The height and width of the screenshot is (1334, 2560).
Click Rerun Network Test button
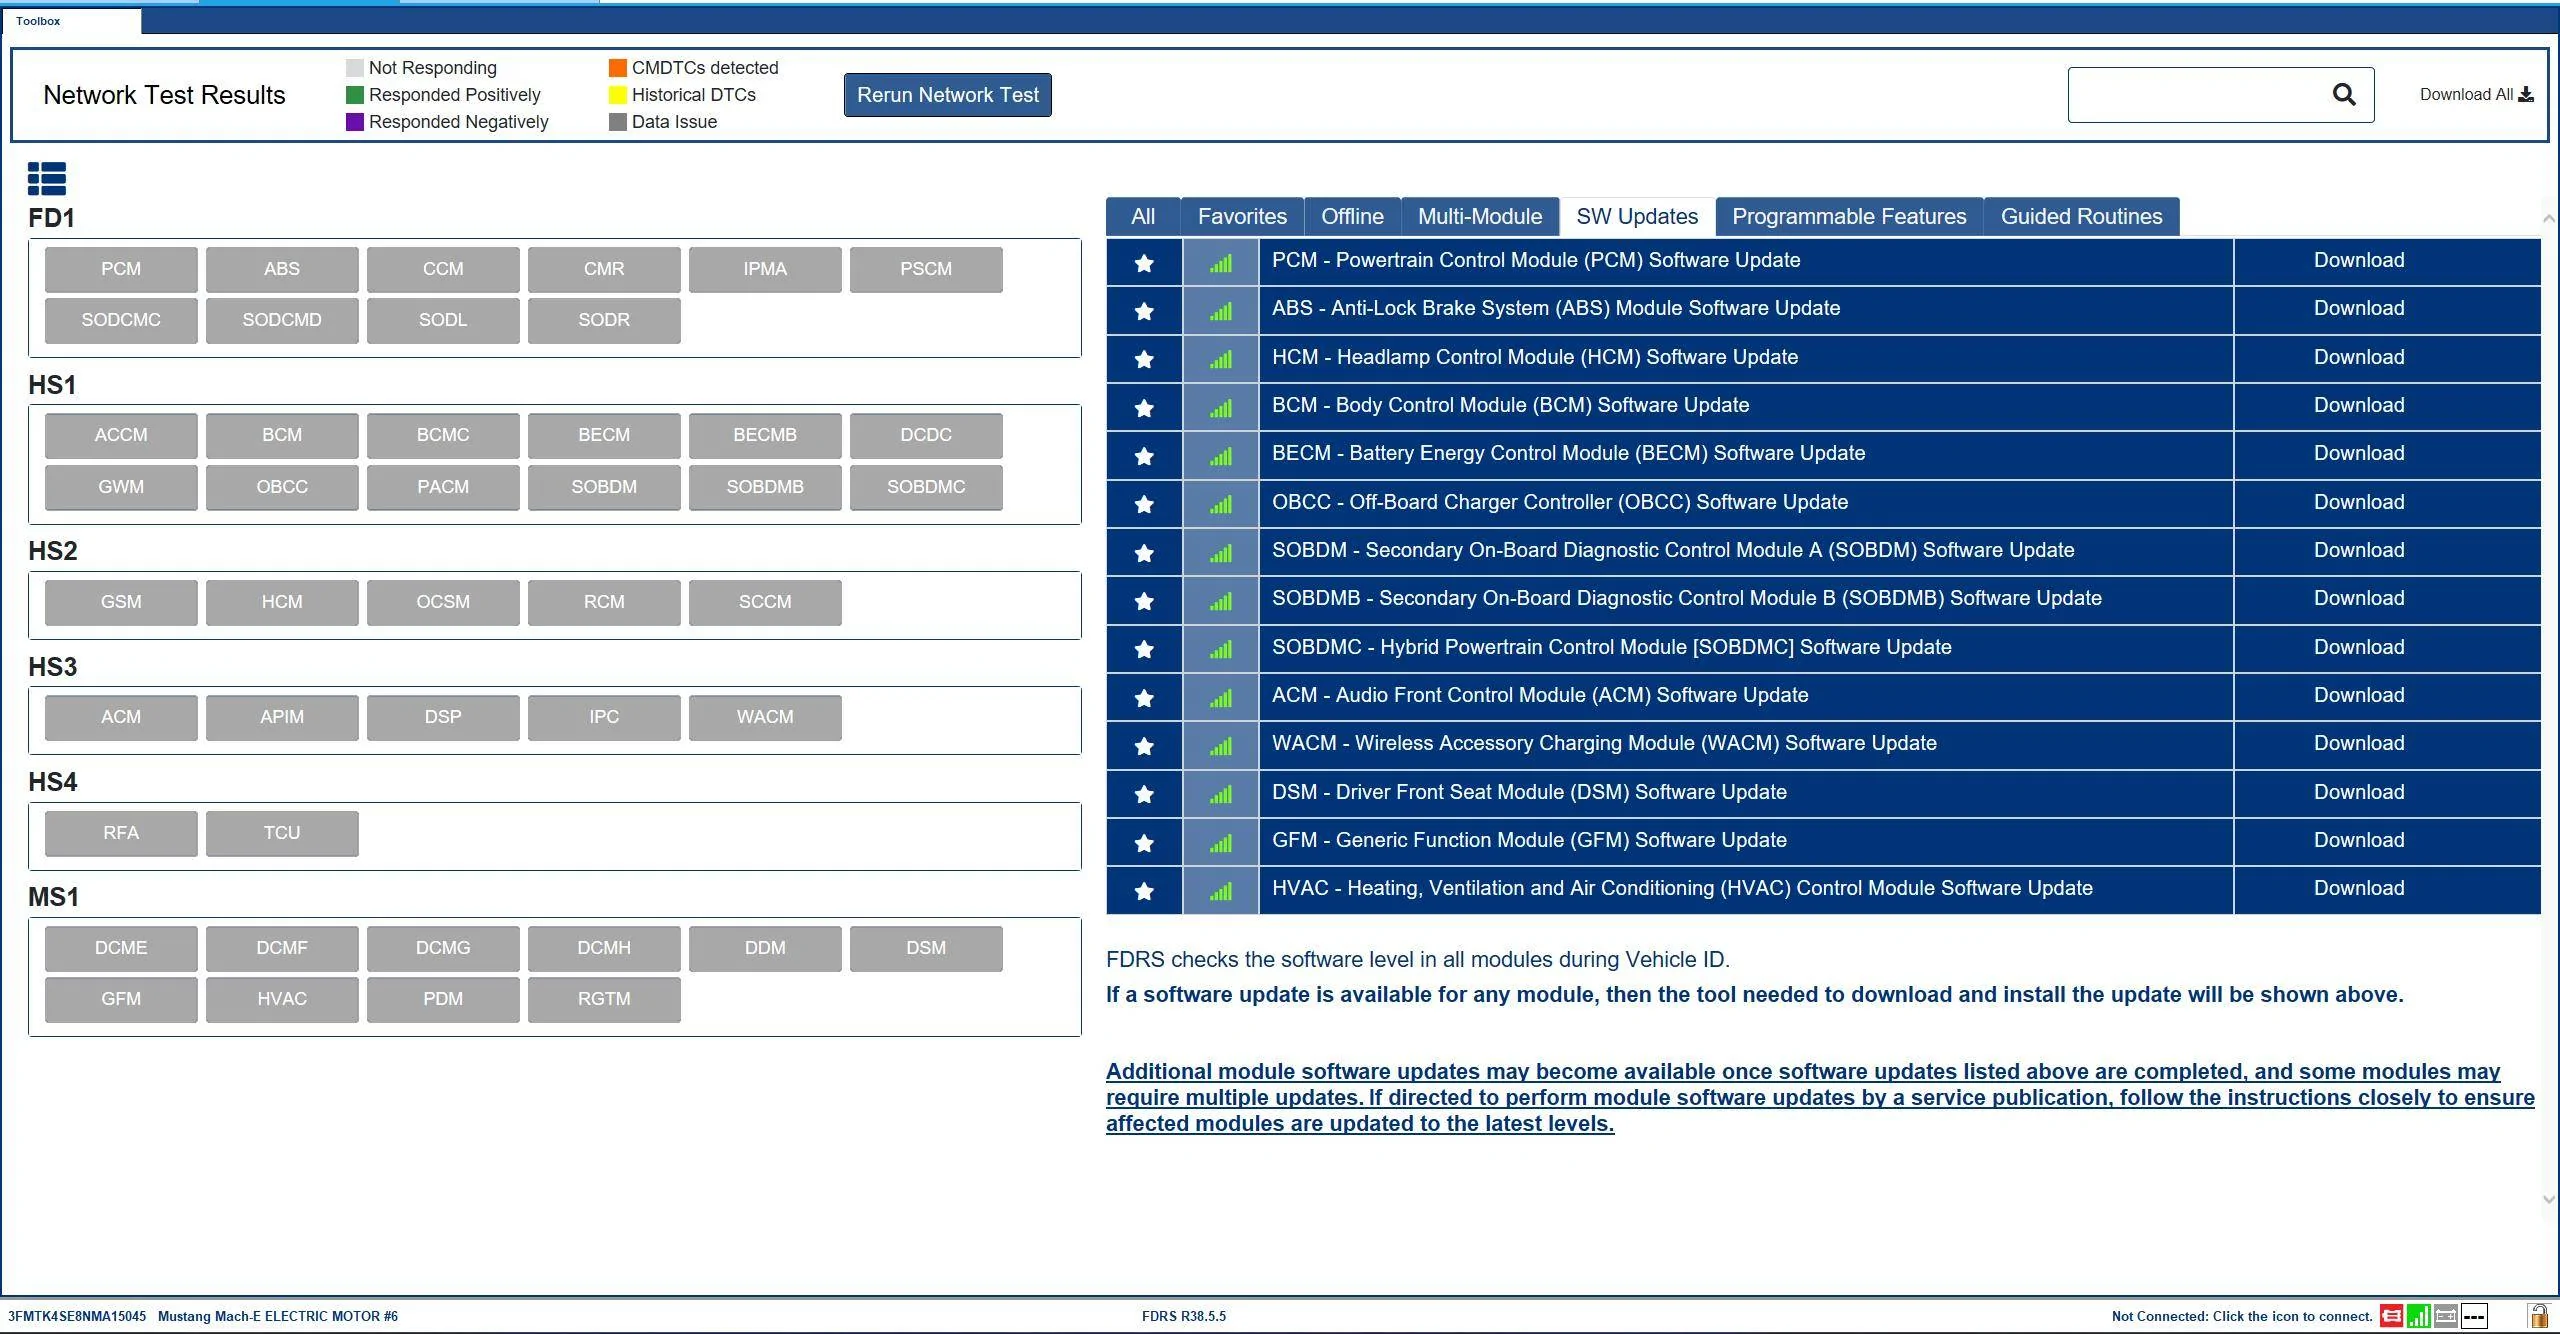click(947, 95)
